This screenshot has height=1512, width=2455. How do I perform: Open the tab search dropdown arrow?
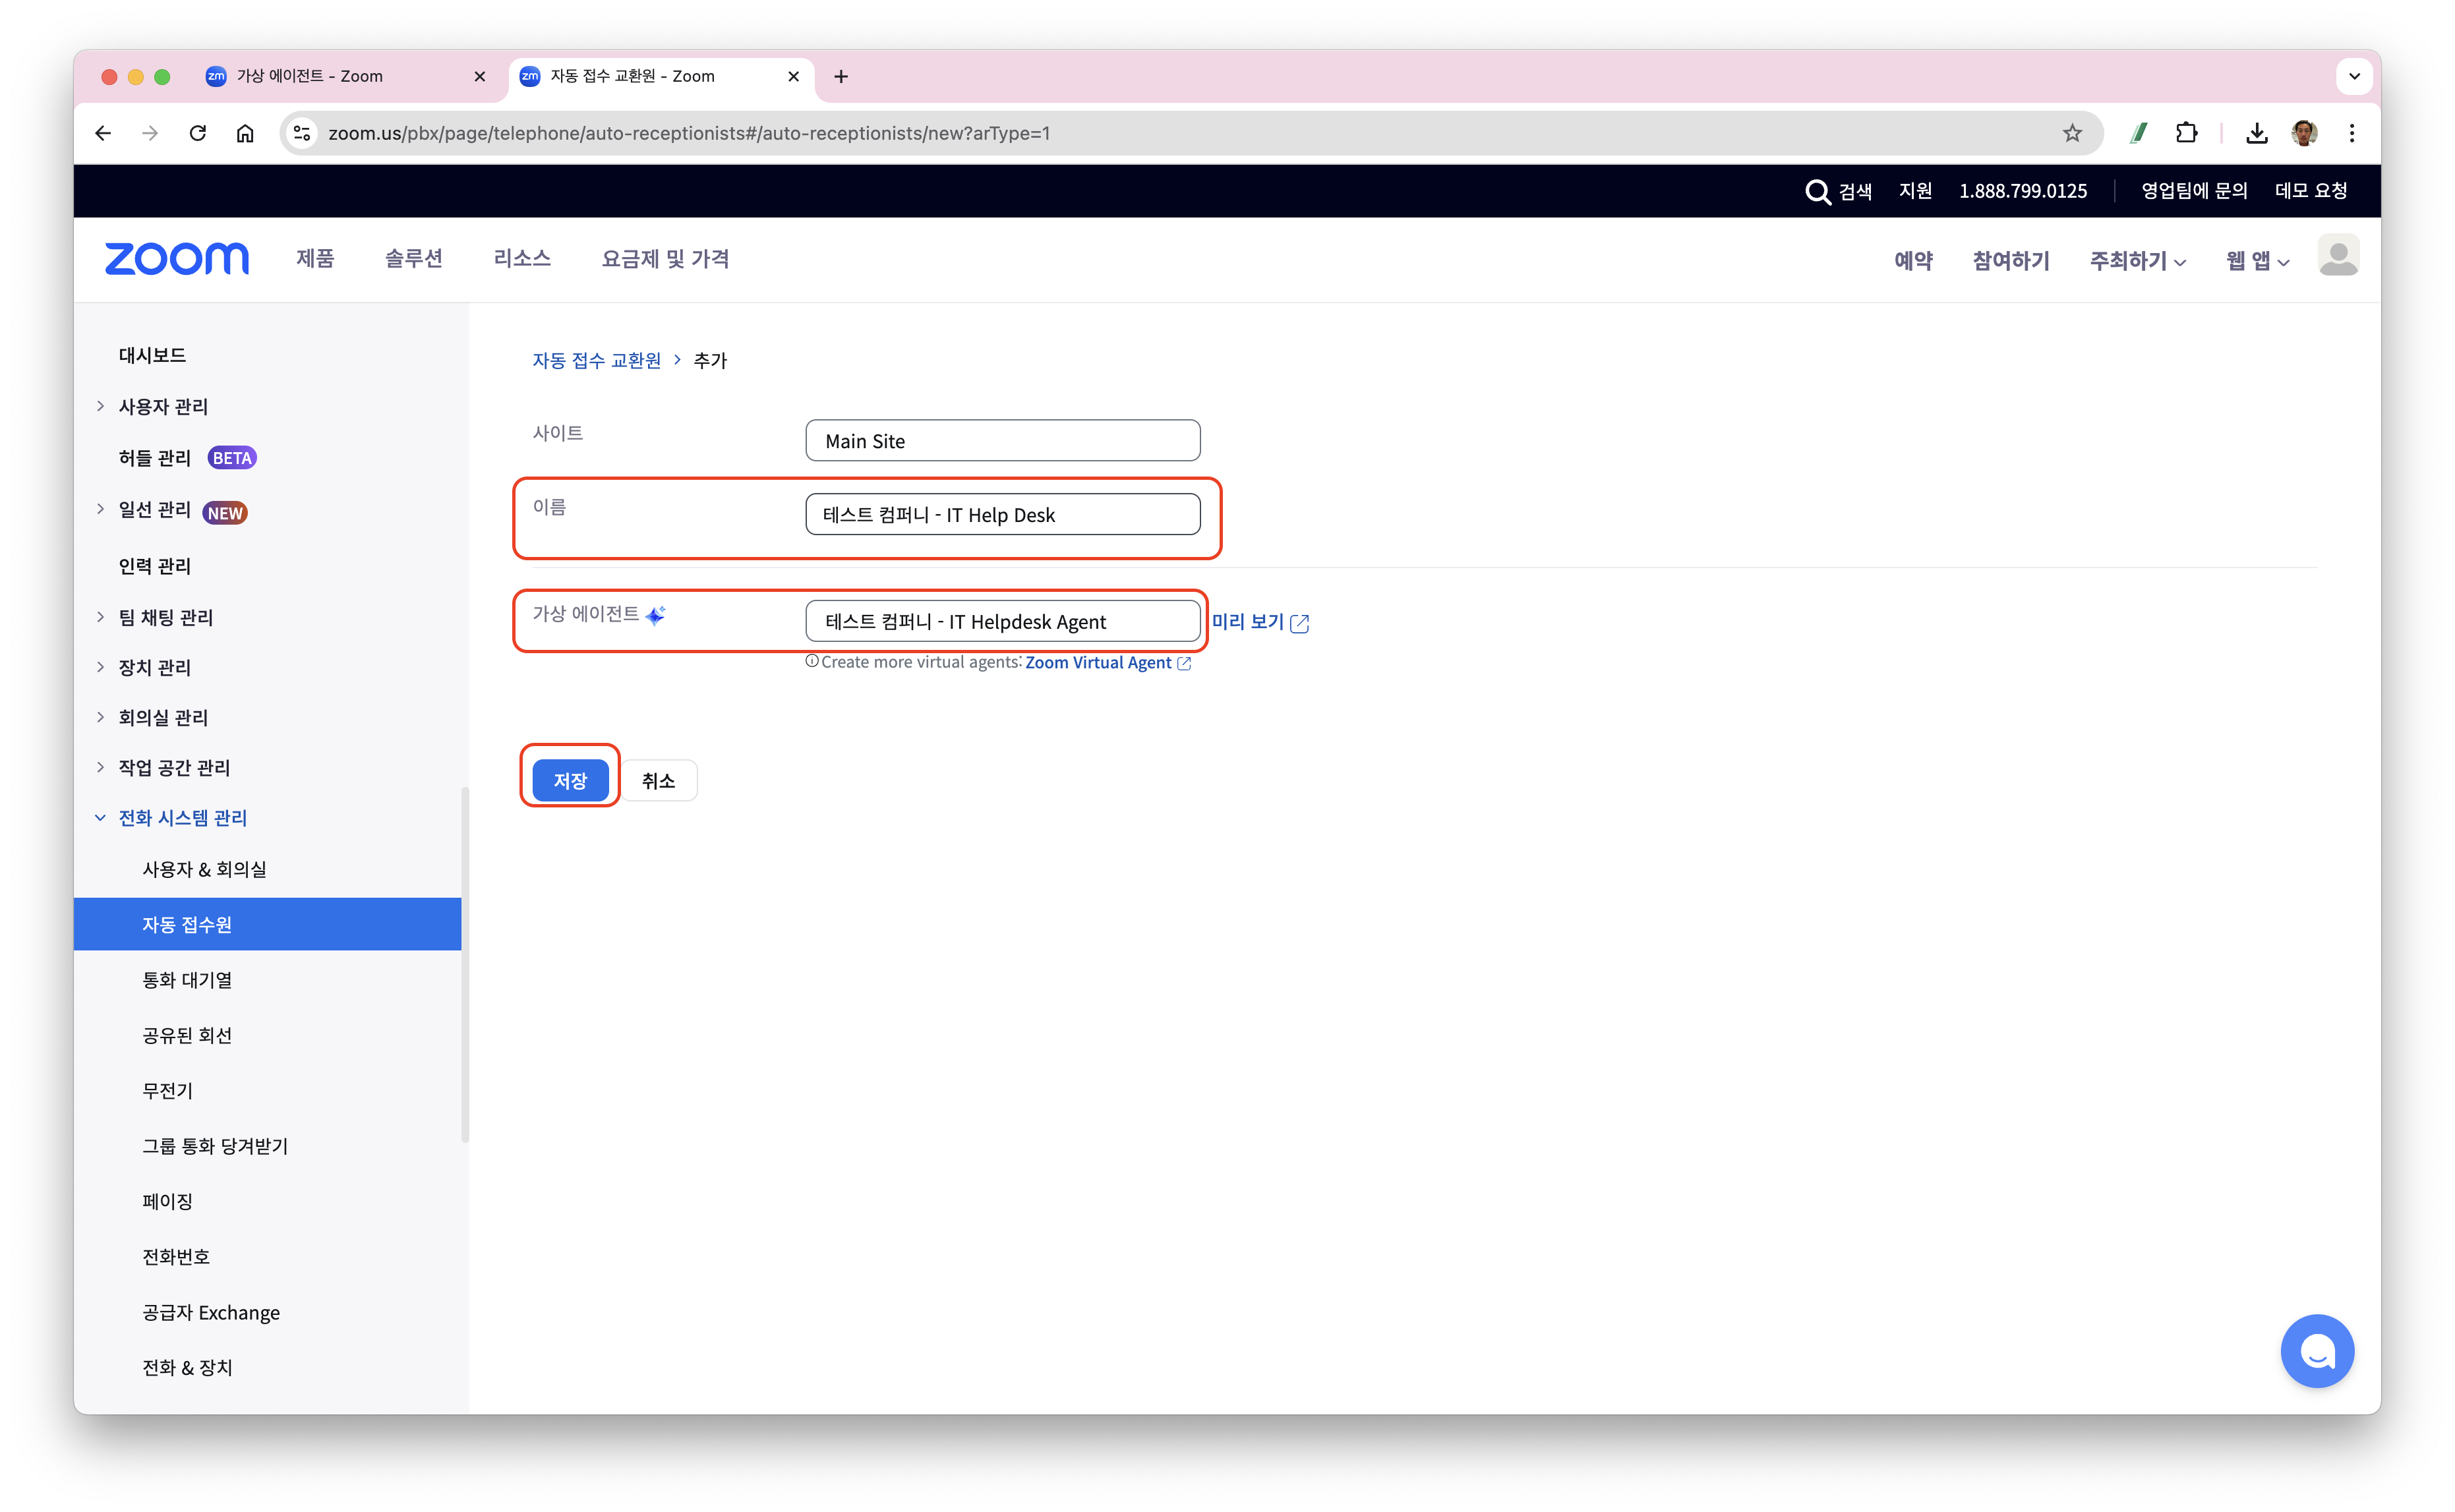[2354, 76]
